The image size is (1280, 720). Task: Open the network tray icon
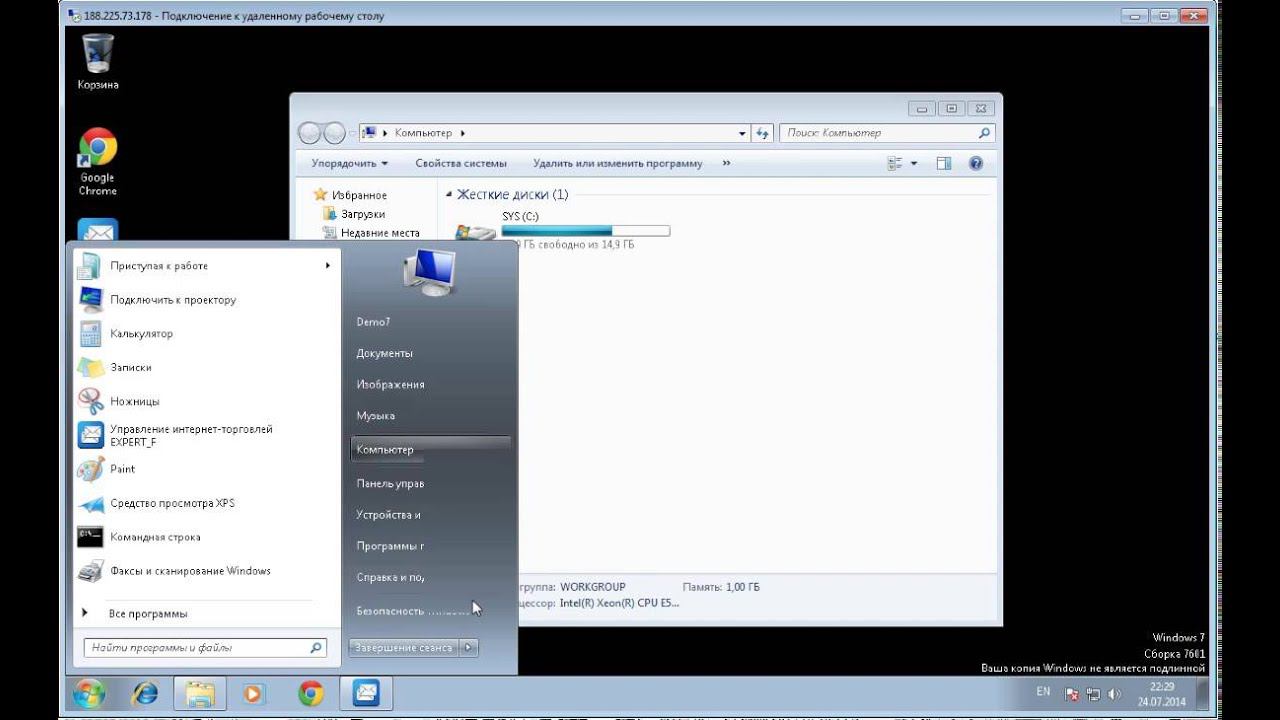point(1093,694)
